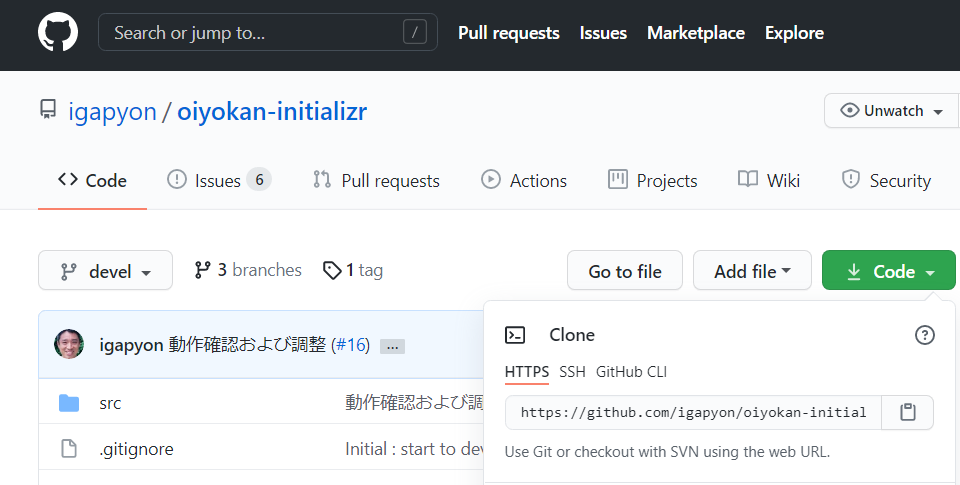Click the src folder icon
Screen dimensions: 960x485
point(69,403)
